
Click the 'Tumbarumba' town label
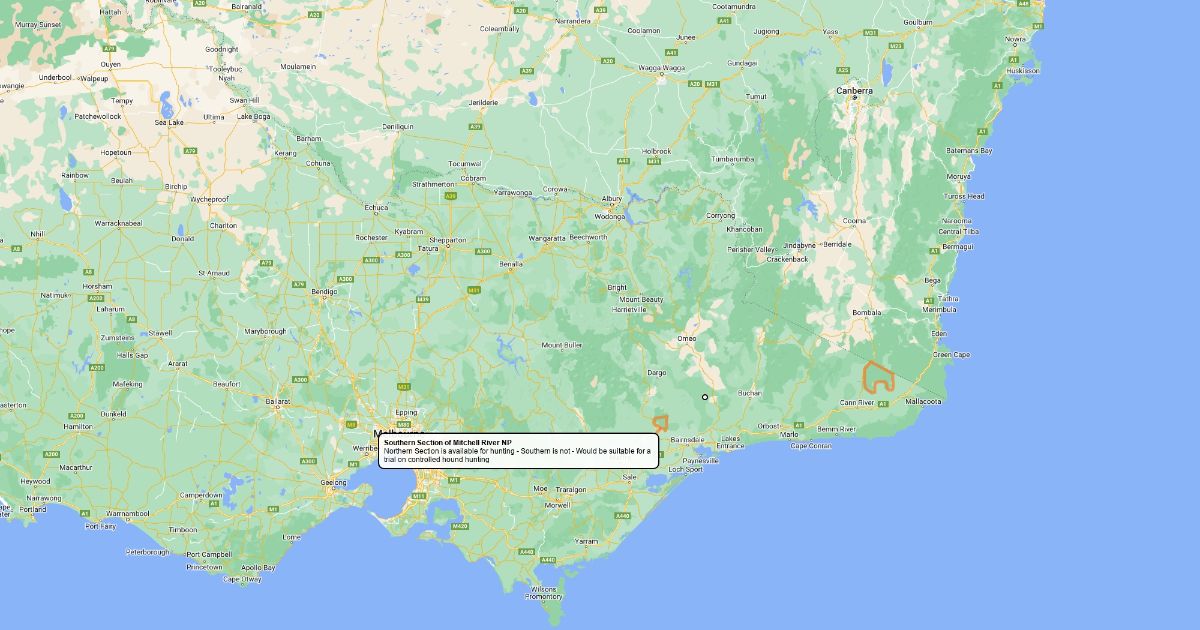click(x=733, y=159)
